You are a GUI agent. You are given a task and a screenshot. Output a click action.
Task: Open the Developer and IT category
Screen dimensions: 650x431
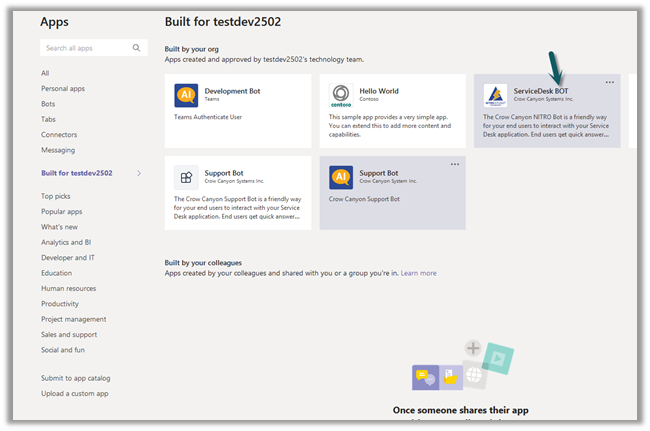tap(68, 257)
